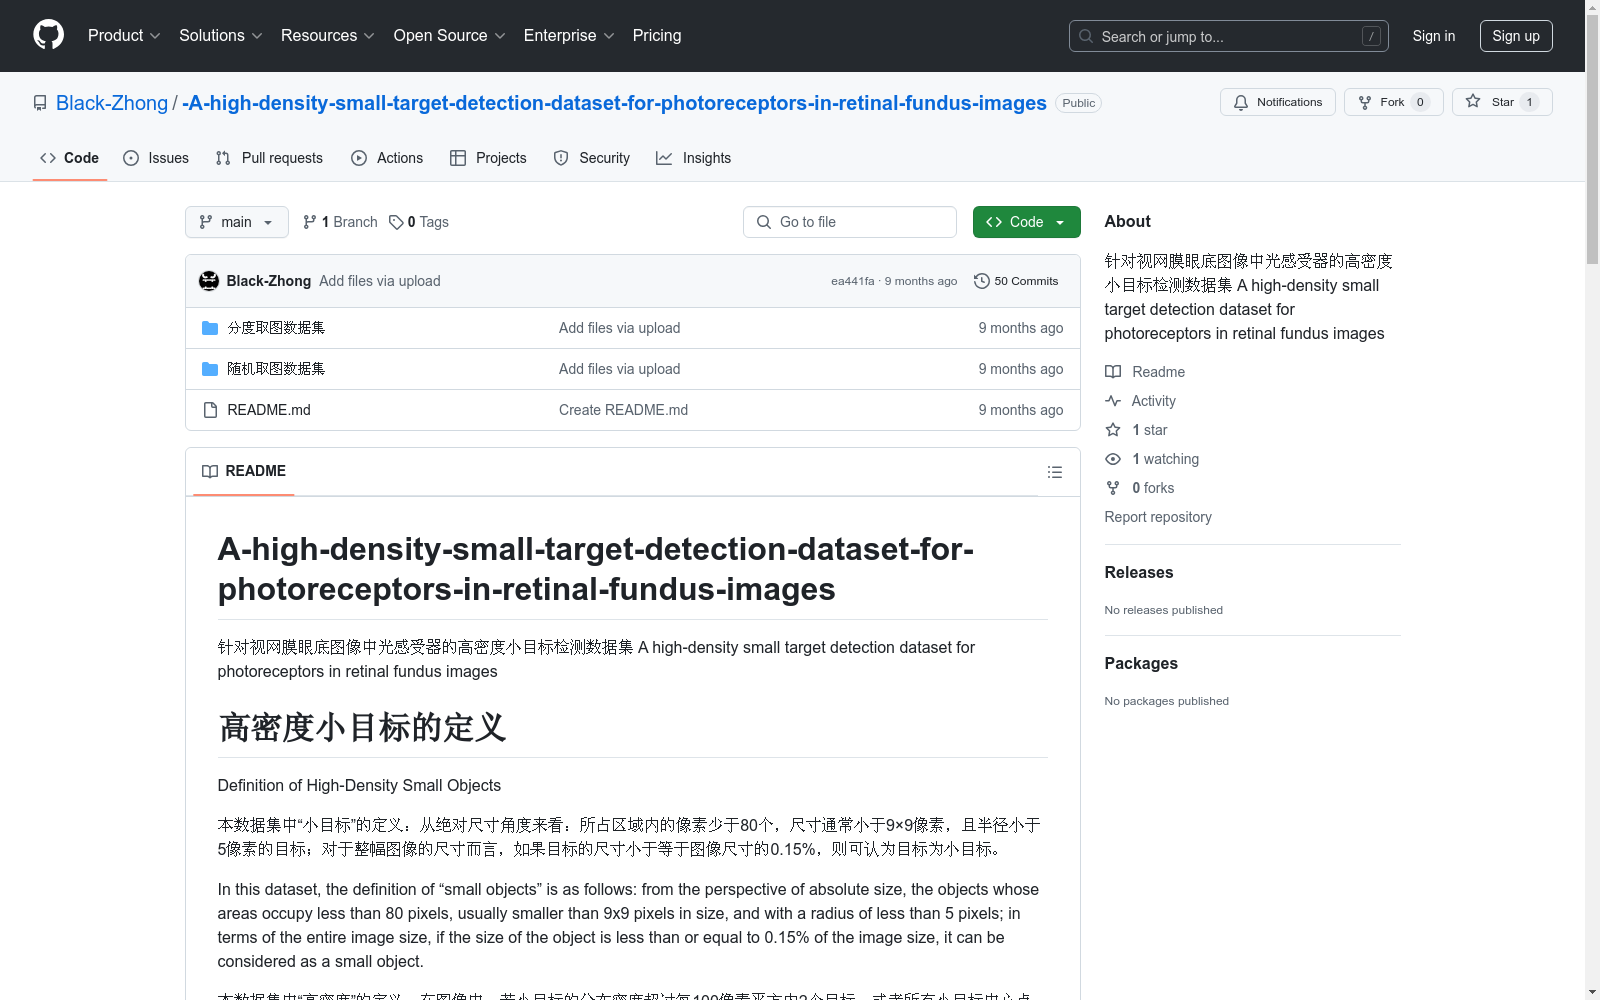Click the branch icon beside 1 Branch

click(310, 222)
